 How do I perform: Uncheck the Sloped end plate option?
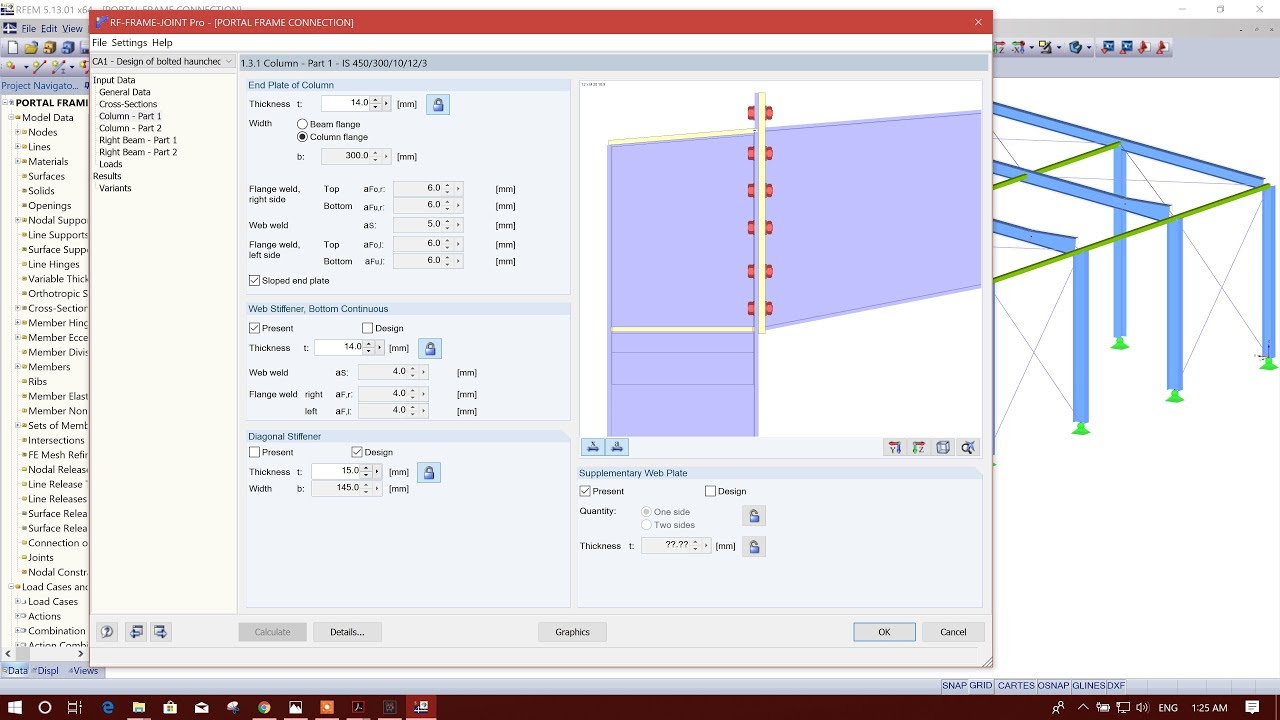[x=254, y=280]
